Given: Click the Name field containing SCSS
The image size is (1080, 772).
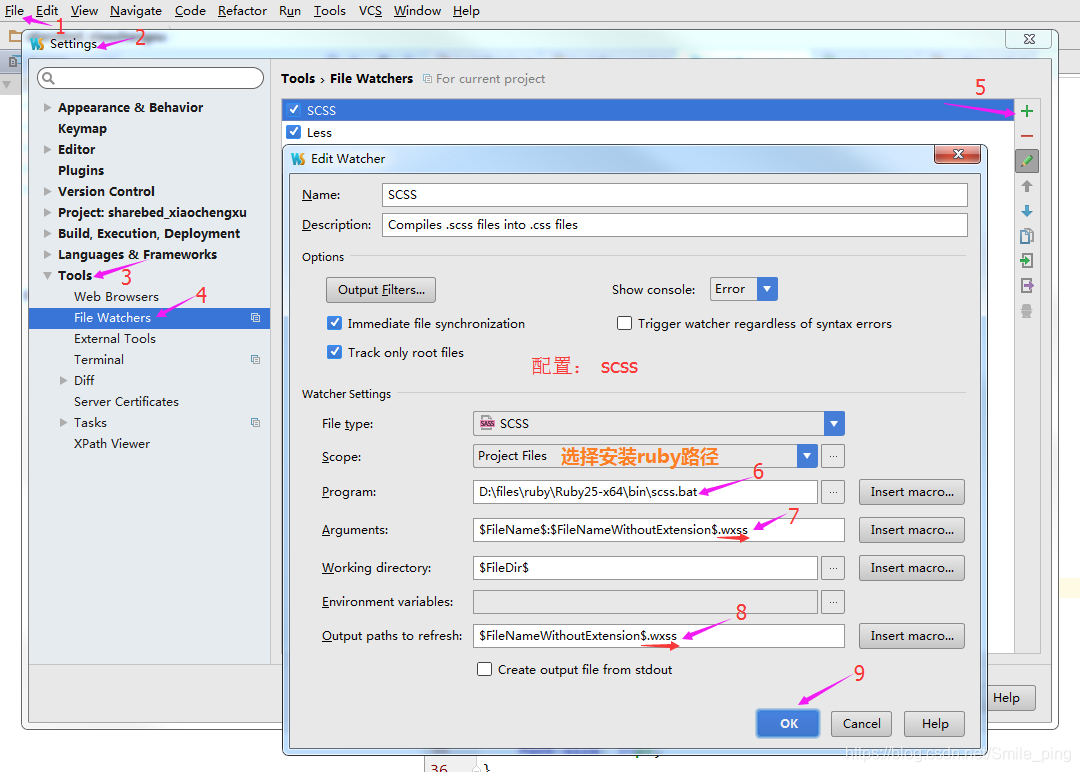Looking at the screenshot, I should (674, 195).
